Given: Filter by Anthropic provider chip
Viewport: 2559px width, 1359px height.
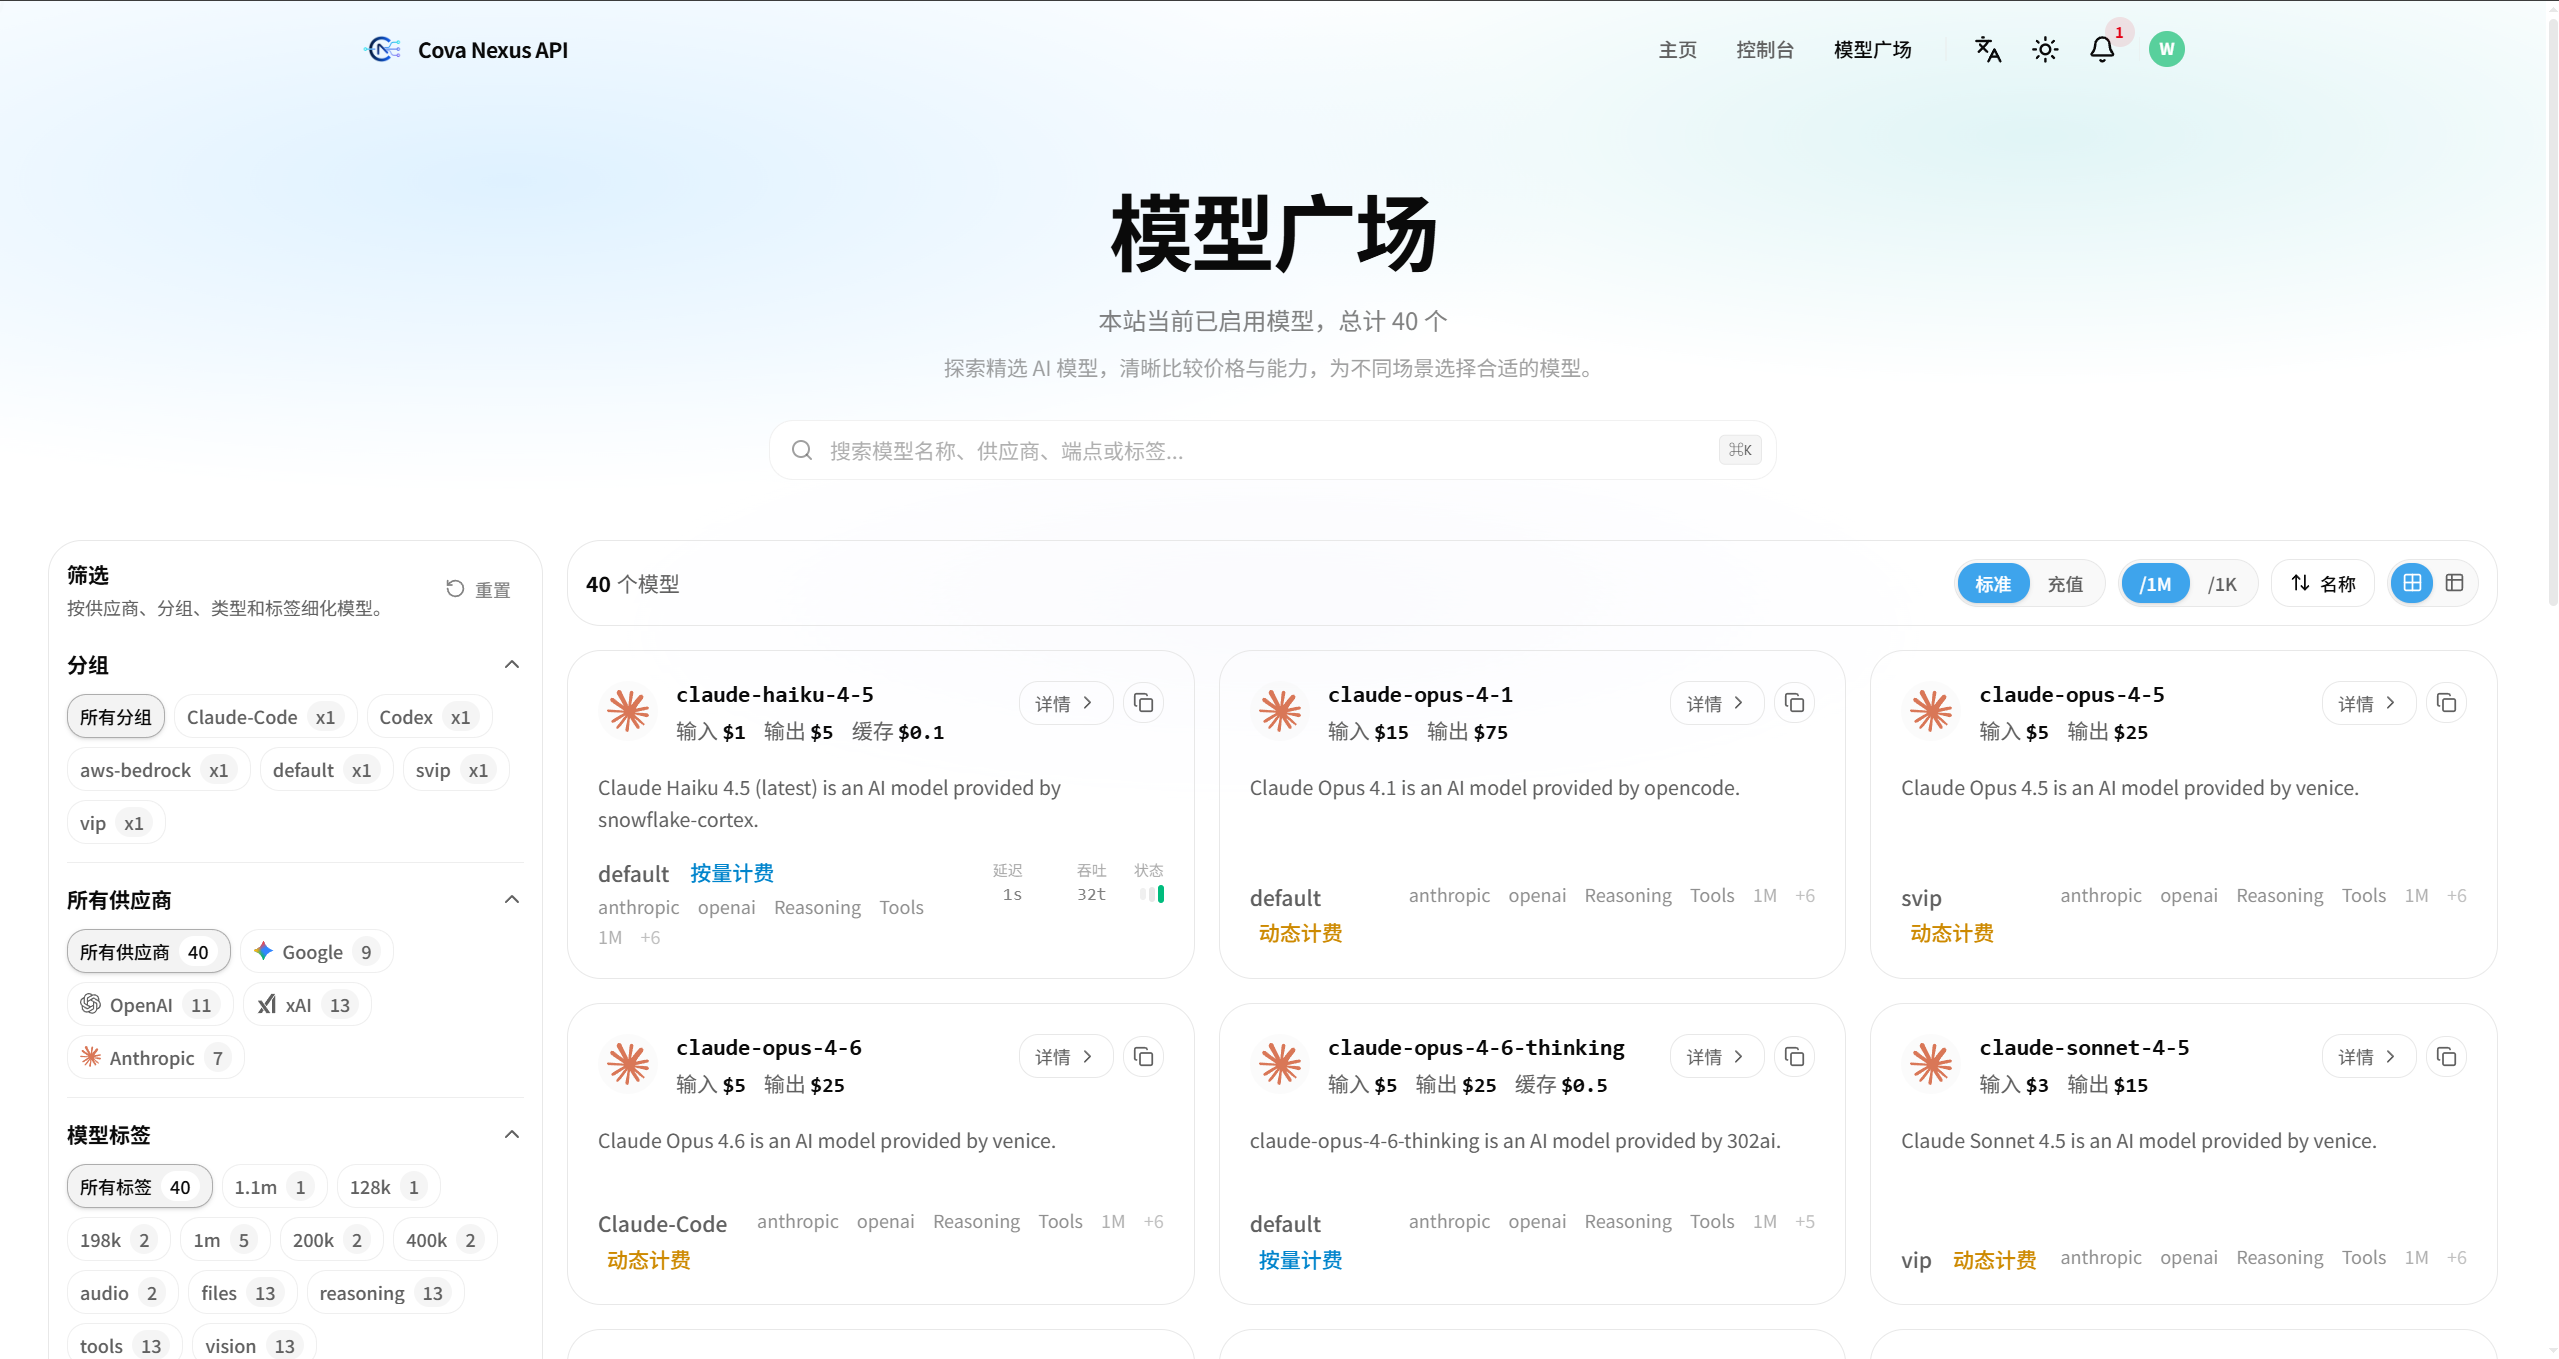Looking at the screenshot, I should point(155,1058).
